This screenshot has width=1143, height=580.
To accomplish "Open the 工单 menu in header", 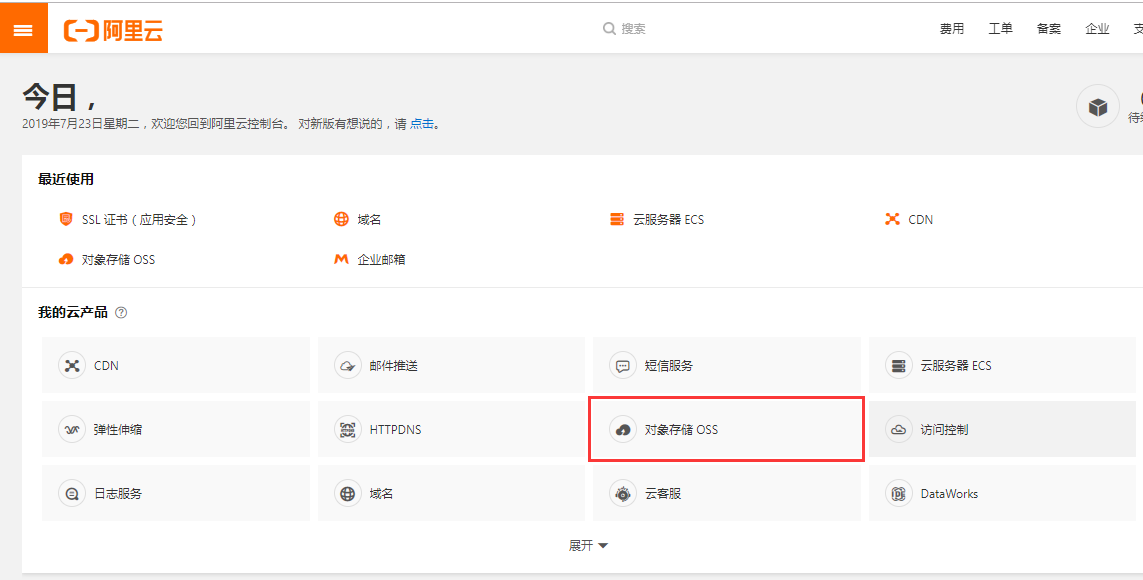I will tap(1001, 29).
